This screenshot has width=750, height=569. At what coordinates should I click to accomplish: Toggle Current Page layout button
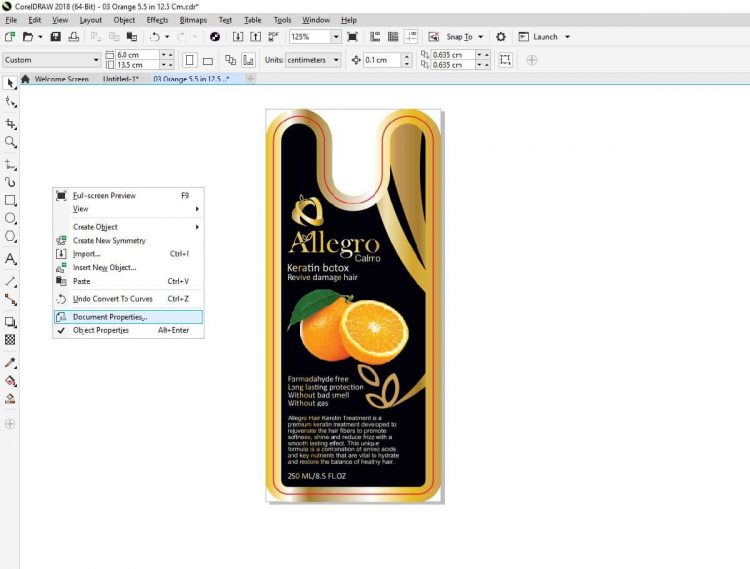pos(248,60)
